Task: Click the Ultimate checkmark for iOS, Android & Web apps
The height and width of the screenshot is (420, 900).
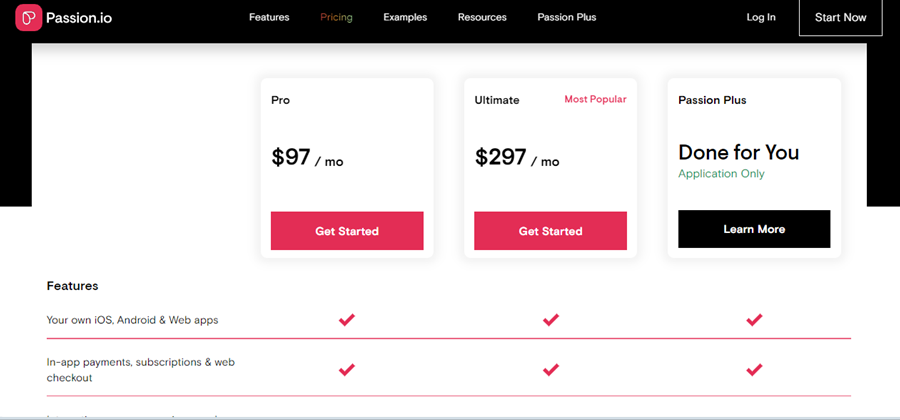Action: 550,320
